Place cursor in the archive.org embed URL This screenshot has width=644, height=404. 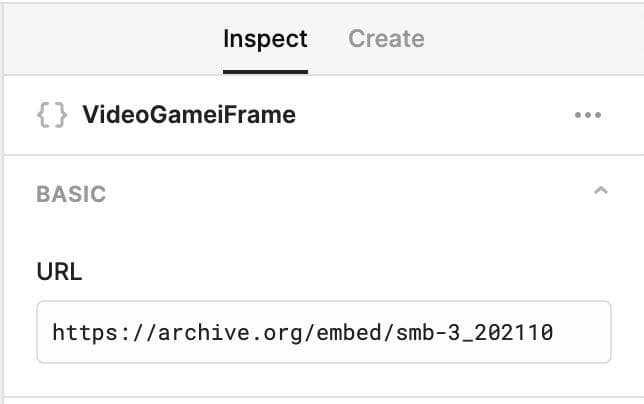click(x=302, y=332)
